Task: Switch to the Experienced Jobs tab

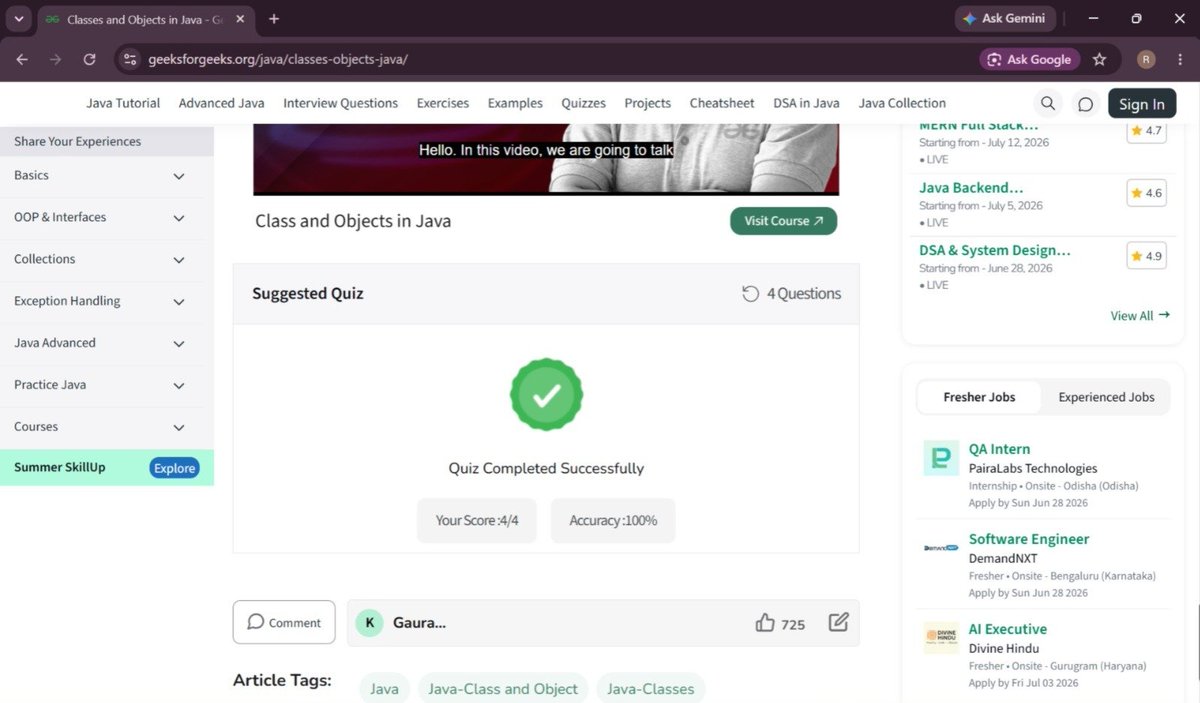Action: pyautogui.click(x=1106, y=397)
